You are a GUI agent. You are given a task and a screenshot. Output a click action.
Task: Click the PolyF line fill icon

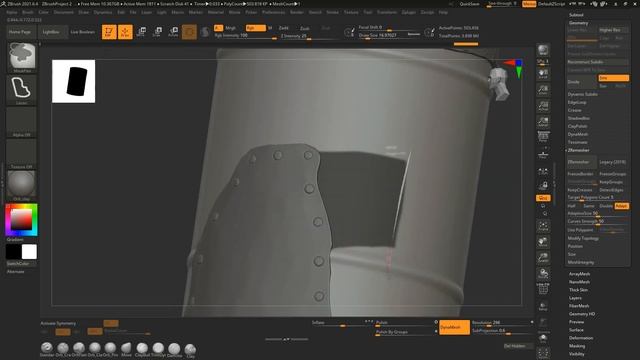coord(543,289)
